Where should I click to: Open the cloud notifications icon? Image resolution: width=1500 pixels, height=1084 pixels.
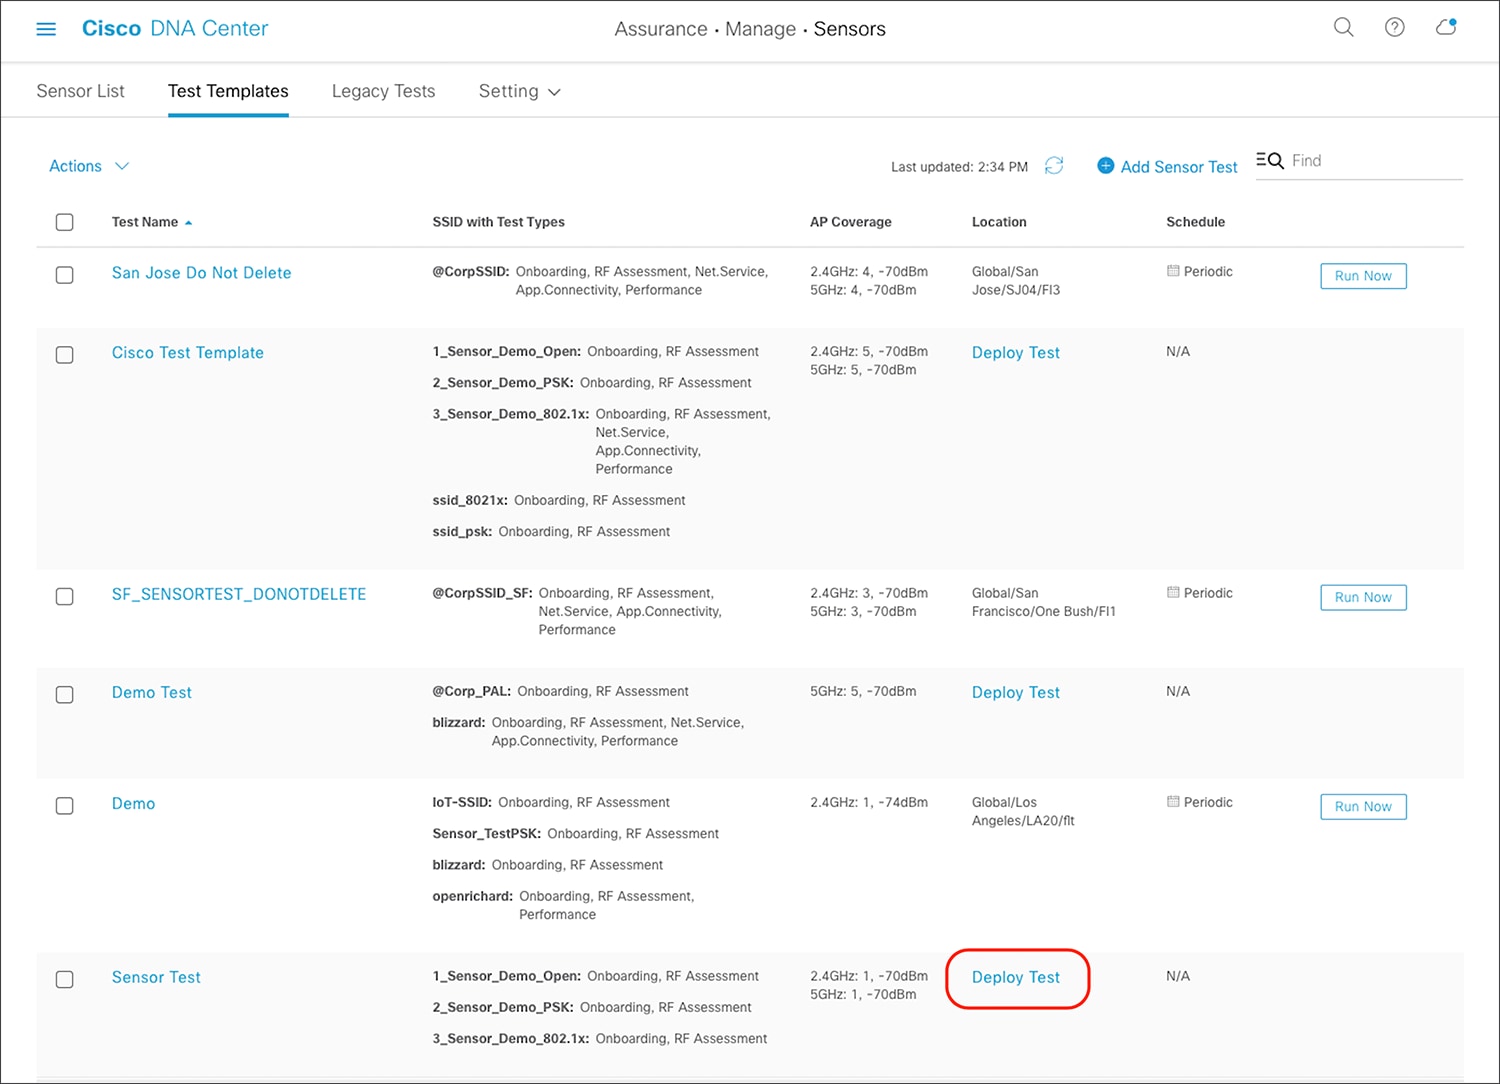pyautogui.click(x=1446, y=27)
